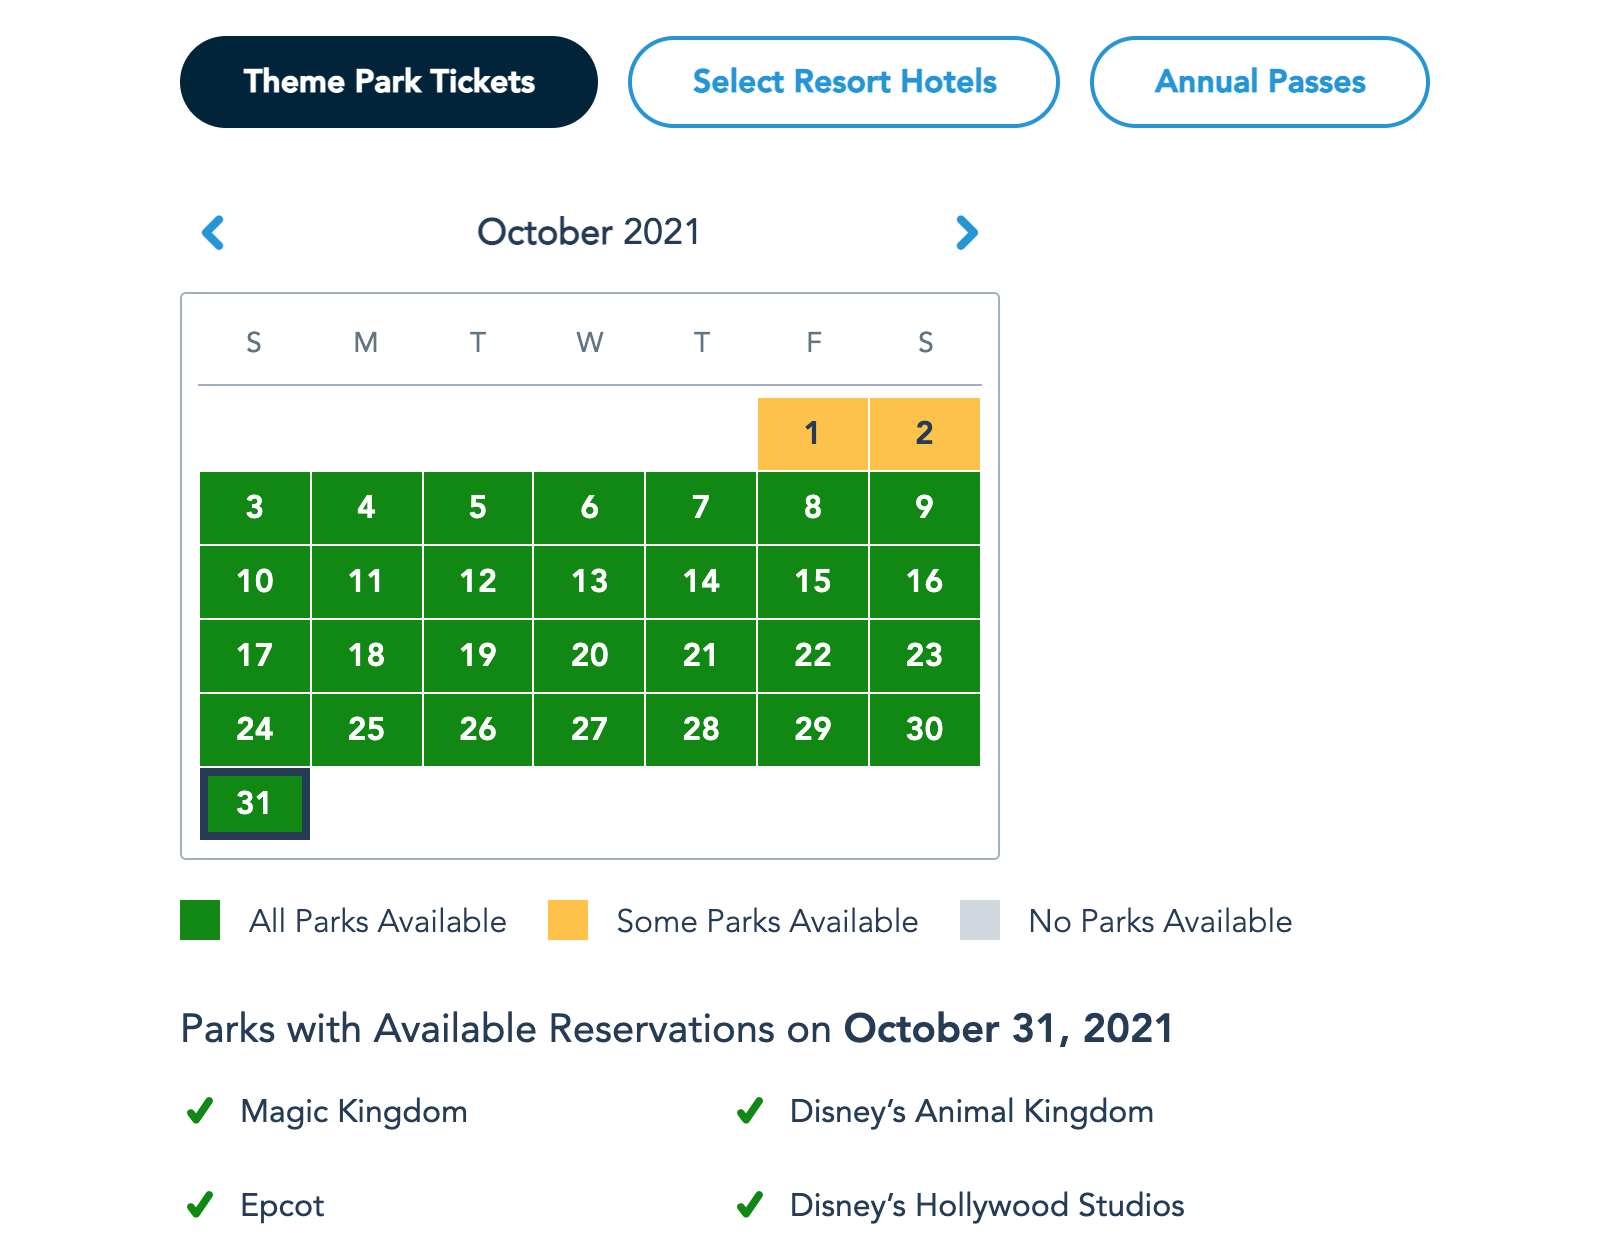The image size is (1620, 1254).
Task: Choose October 9 in the calendar
Action: (x=924, y=507)
